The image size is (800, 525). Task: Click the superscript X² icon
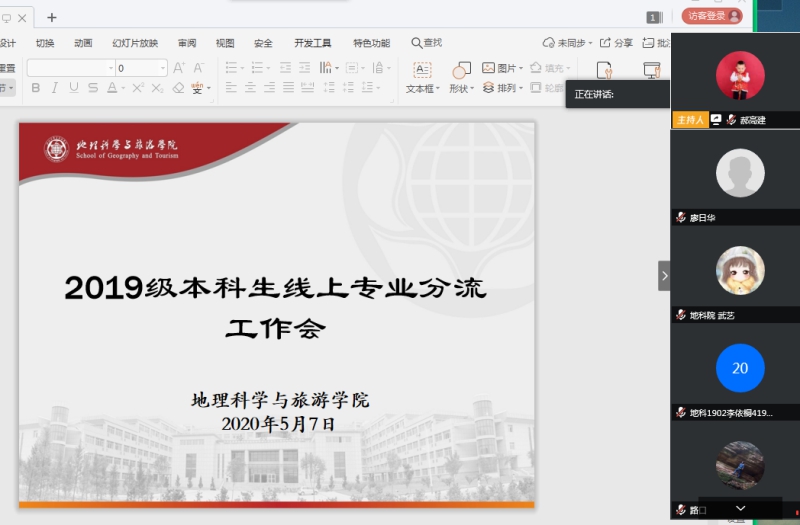[x=139, y=88]
